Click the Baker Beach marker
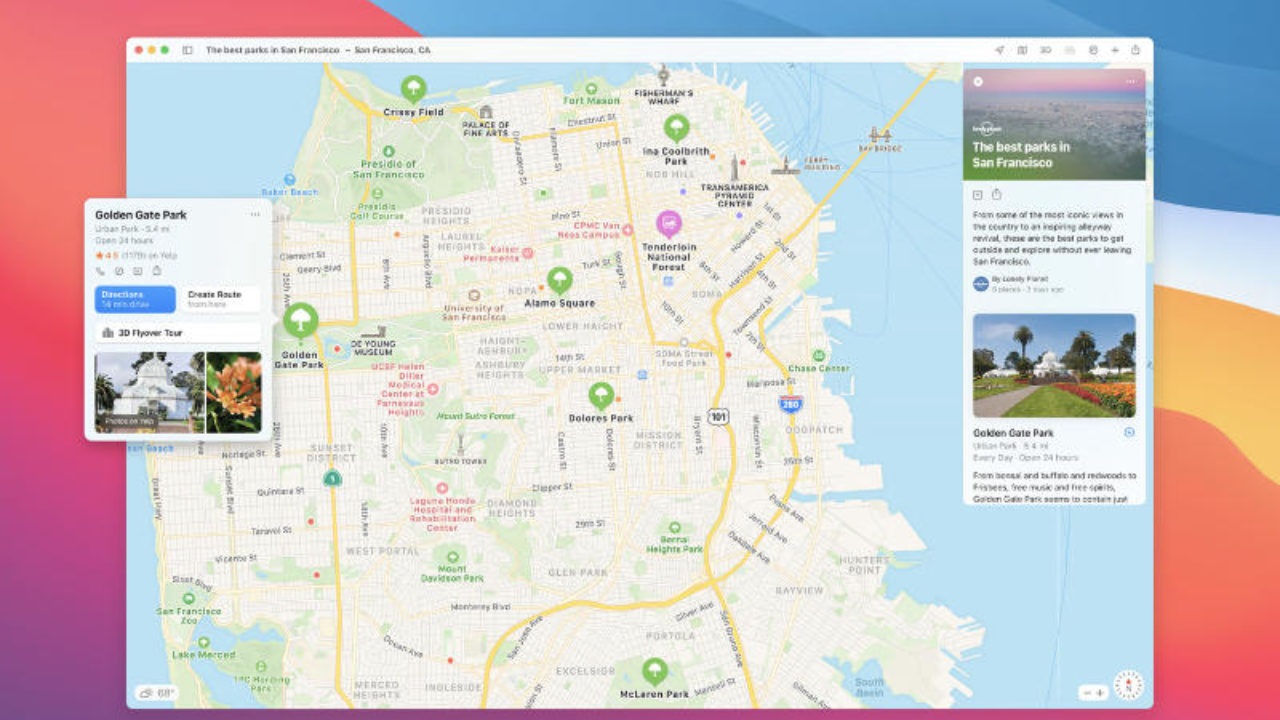1280x720 pixels. pos(289,179)
